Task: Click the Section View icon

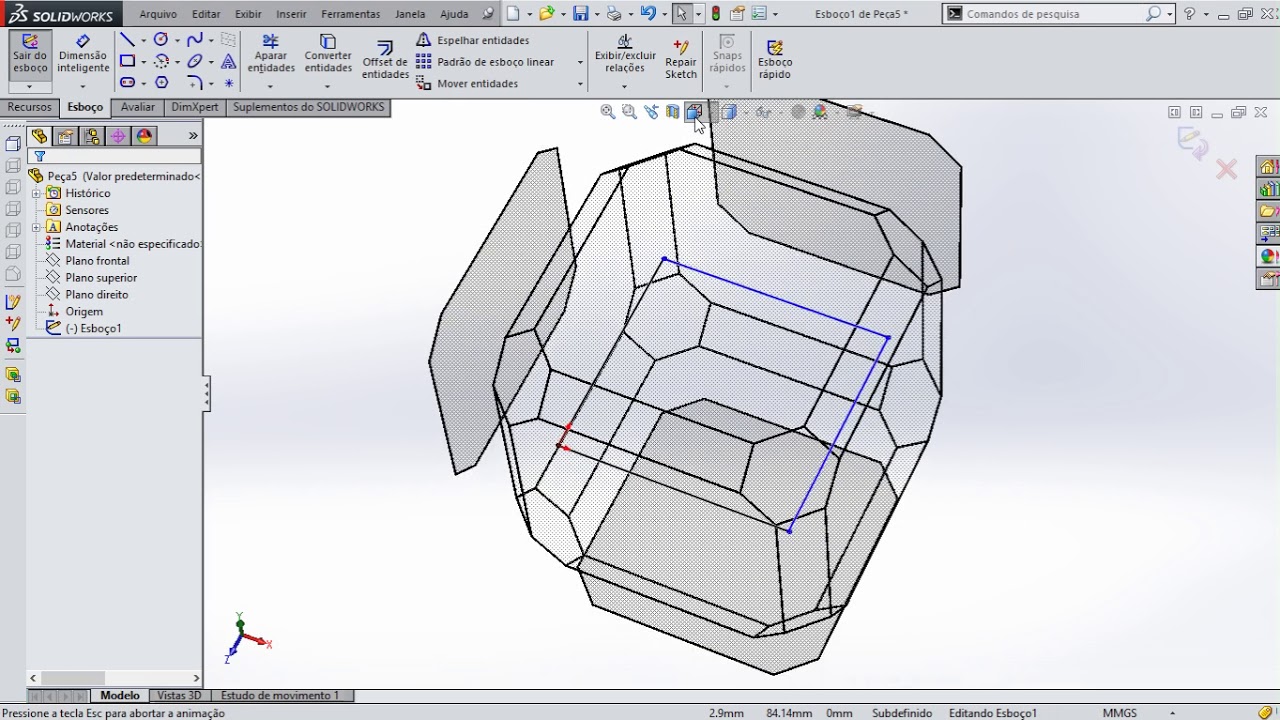Action: click(673, 112)
